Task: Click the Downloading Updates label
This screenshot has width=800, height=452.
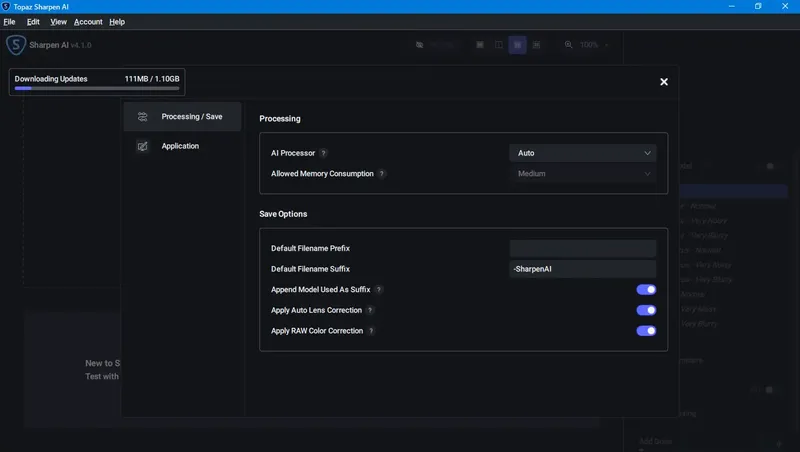Action: click(51, 79)
